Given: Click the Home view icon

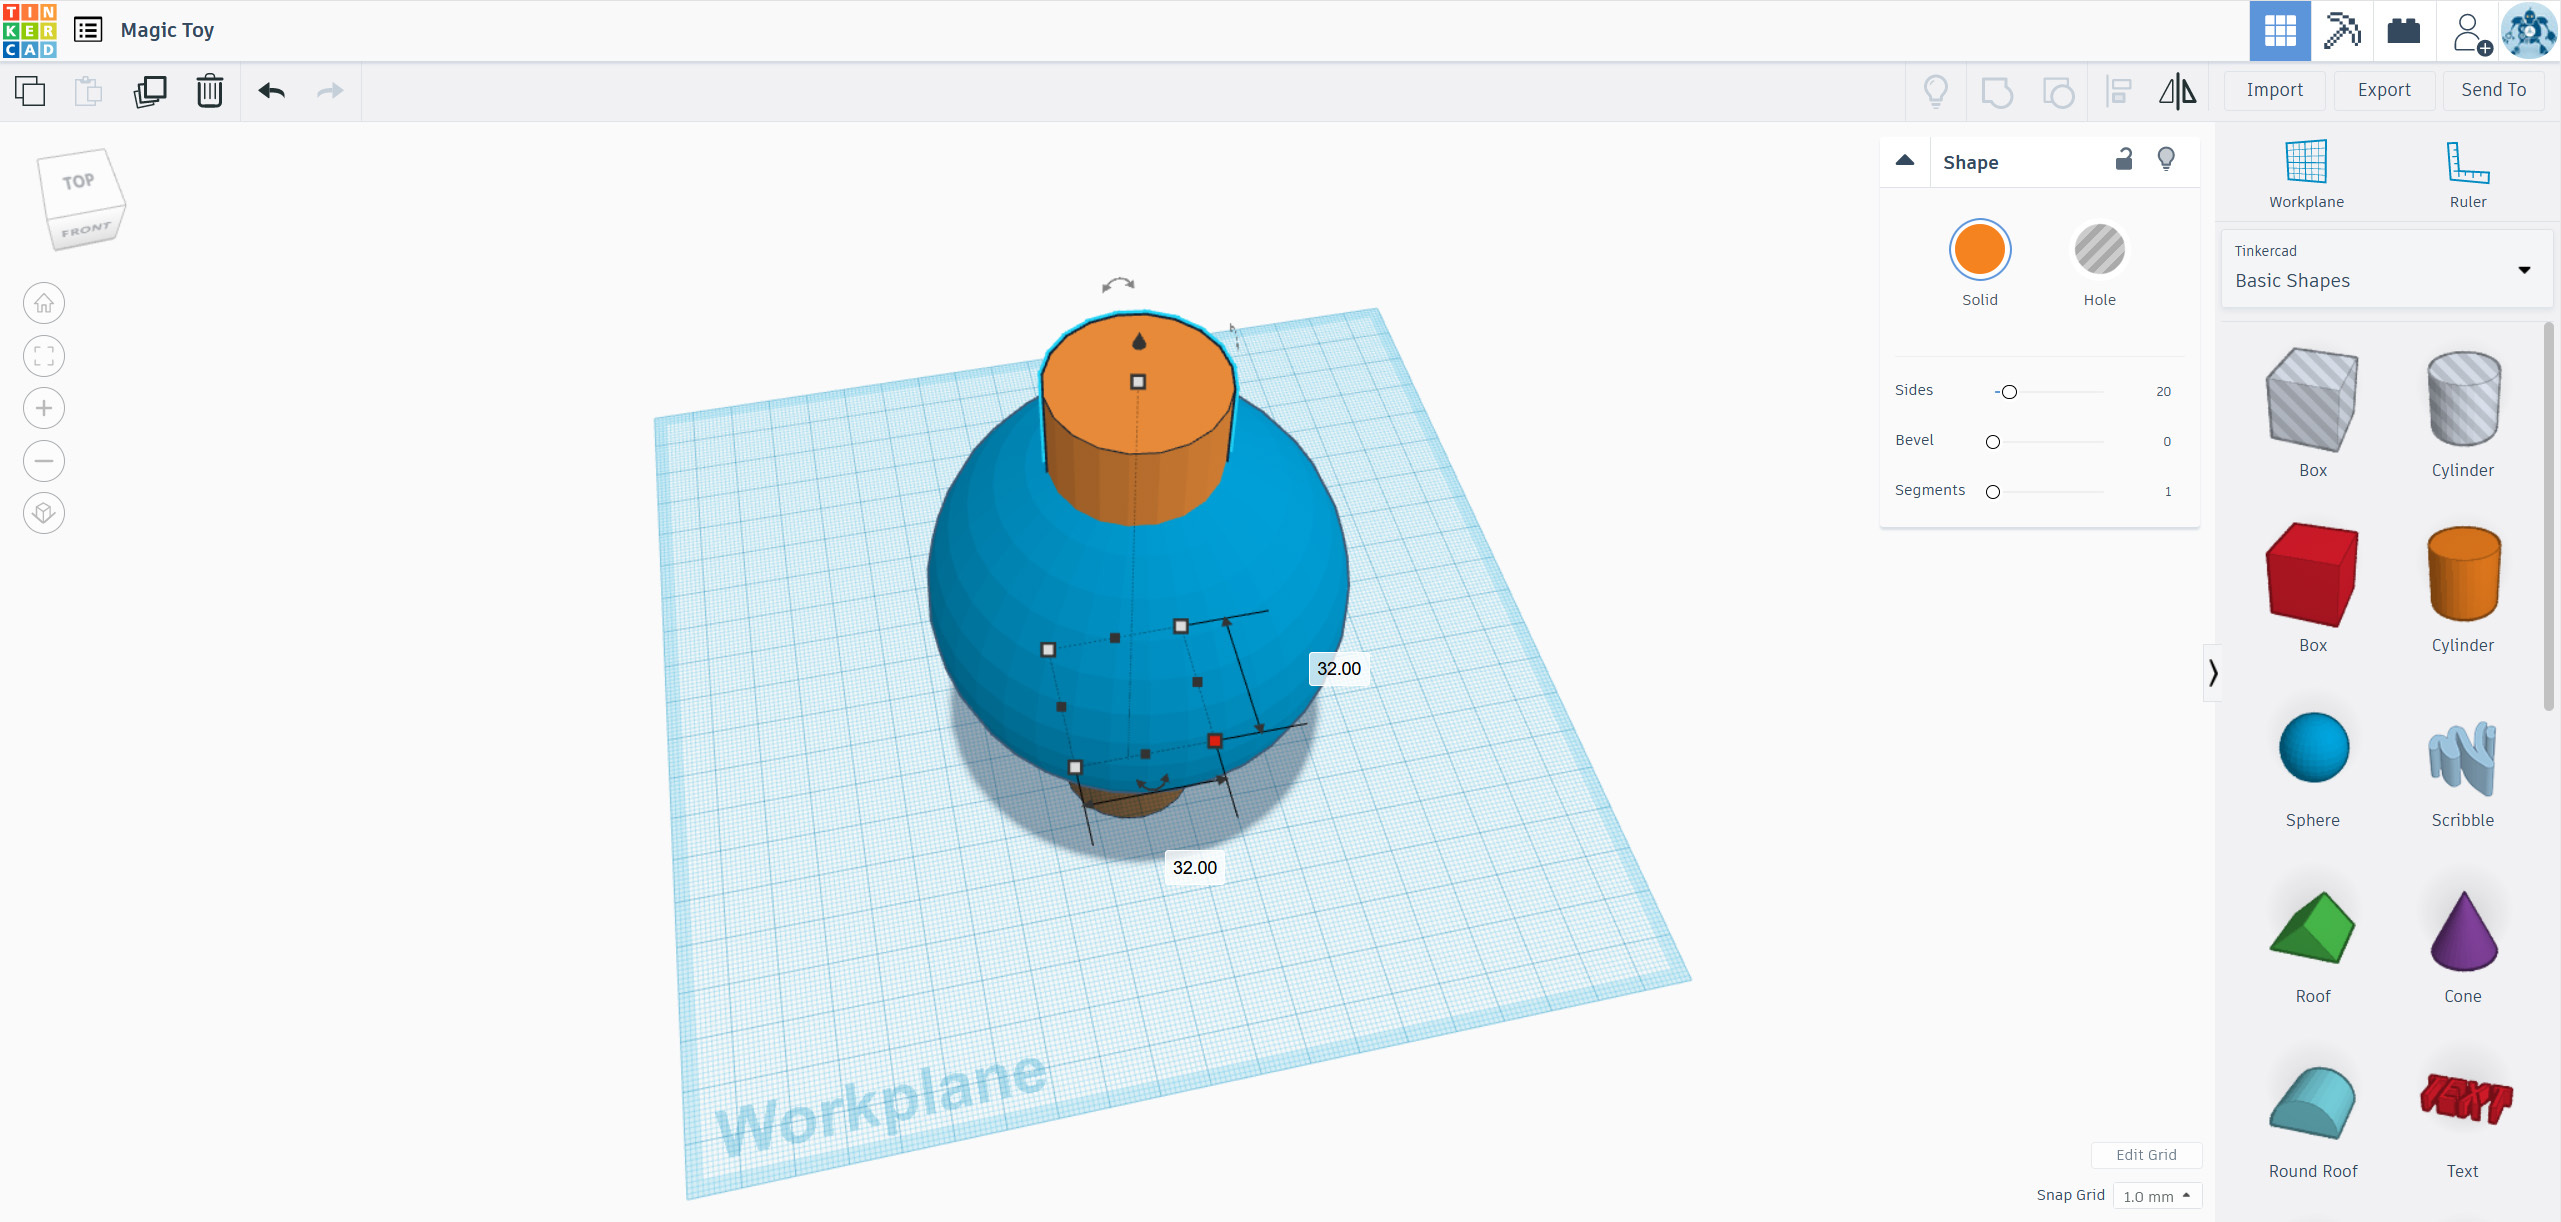Looking at the screenshot, I should point(44,303).
